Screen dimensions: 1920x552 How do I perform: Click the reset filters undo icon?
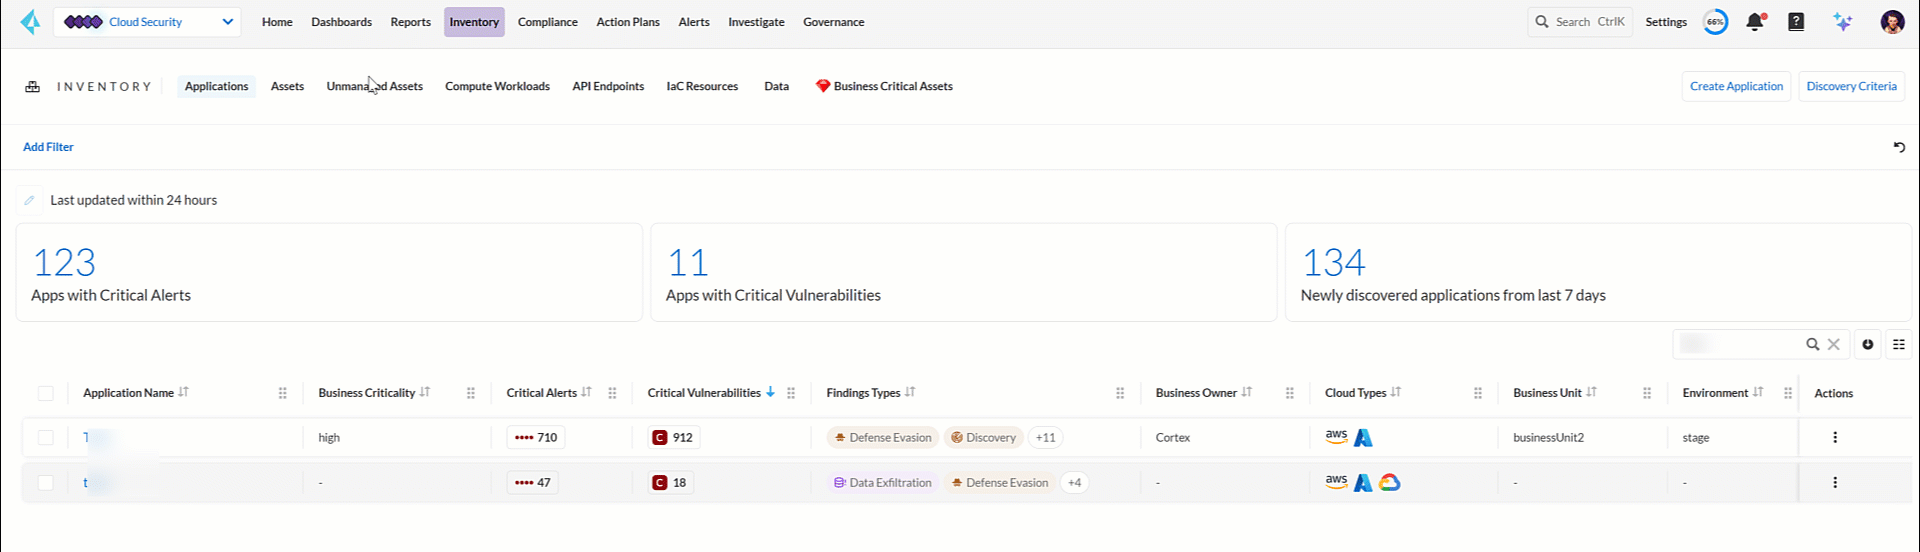click(x=1899, y=147)
